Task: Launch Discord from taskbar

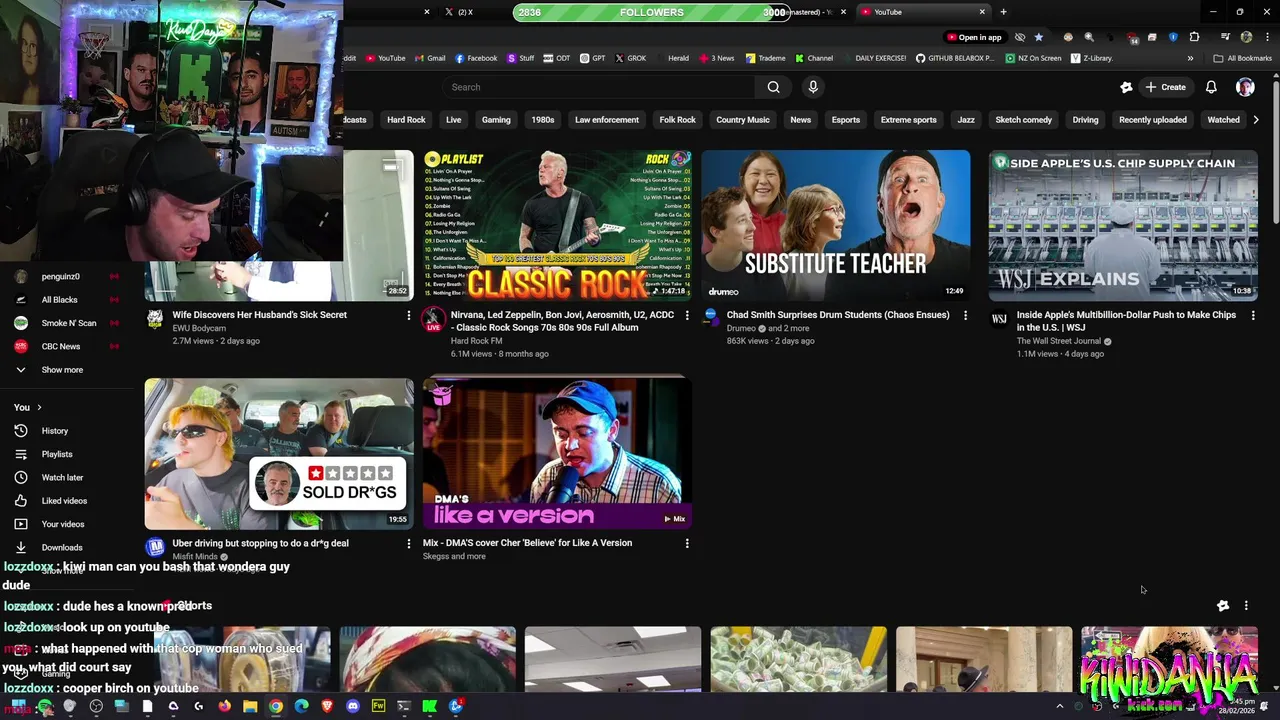Action: 352,706
